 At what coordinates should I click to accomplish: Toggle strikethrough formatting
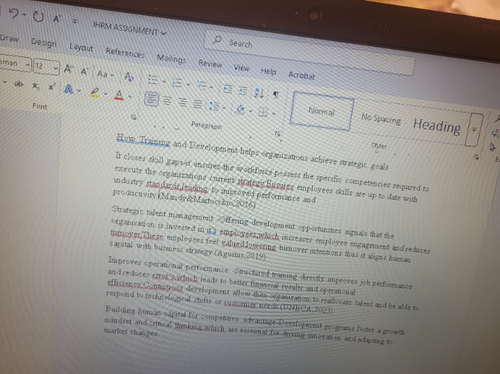pyautogui.click(x=19, y=84)
